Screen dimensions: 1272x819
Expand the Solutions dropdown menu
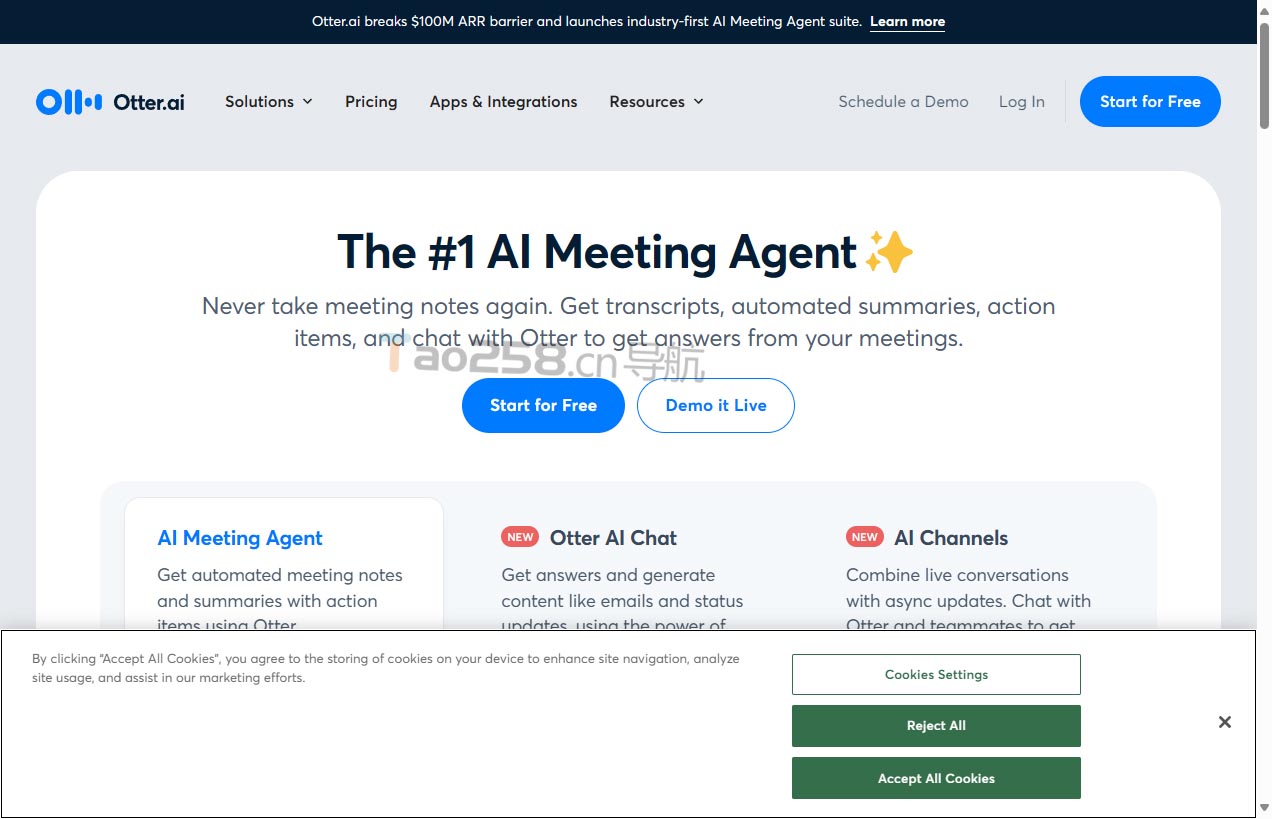[269, 102]
